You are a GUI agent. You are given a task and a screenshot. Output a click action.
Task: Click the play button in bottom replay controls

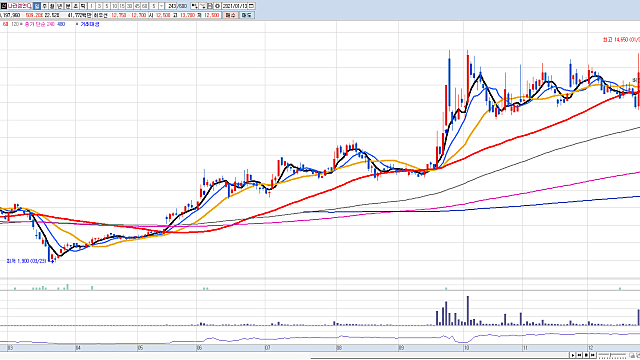click(573, 355)
